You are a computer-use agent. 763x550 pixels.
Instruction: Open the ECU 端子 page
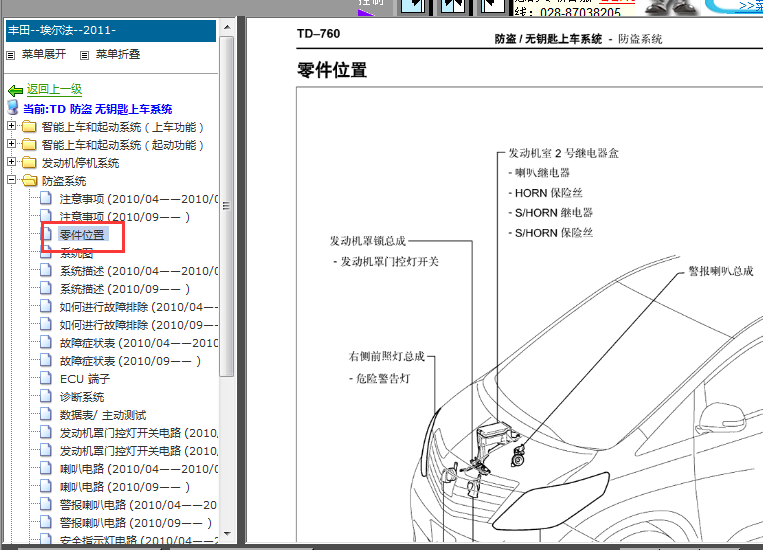pyautogui.click(x=85, y=379)
